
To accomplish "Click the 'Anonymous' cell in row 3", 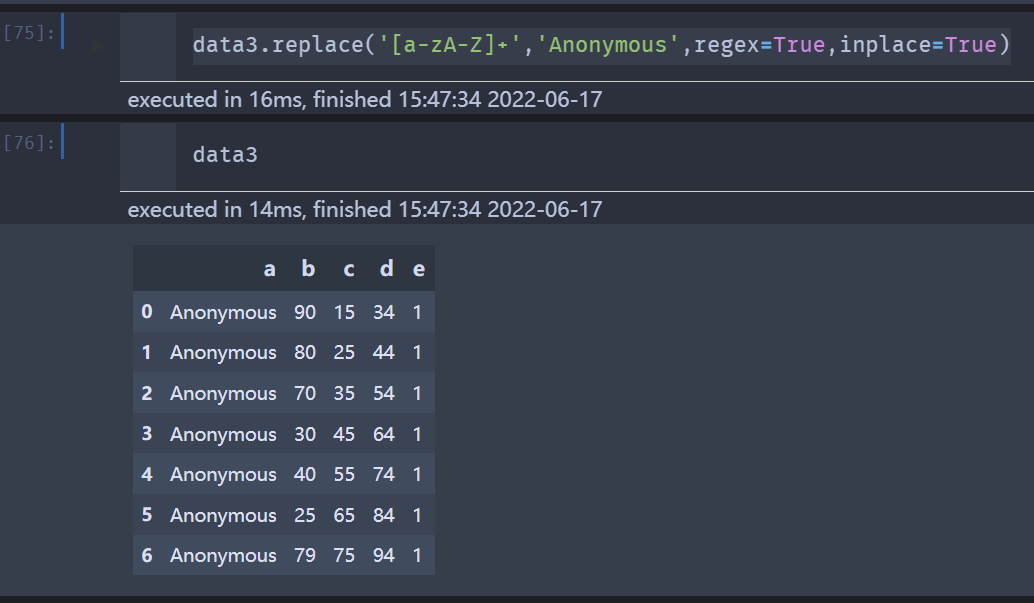I will click(223, 434).
